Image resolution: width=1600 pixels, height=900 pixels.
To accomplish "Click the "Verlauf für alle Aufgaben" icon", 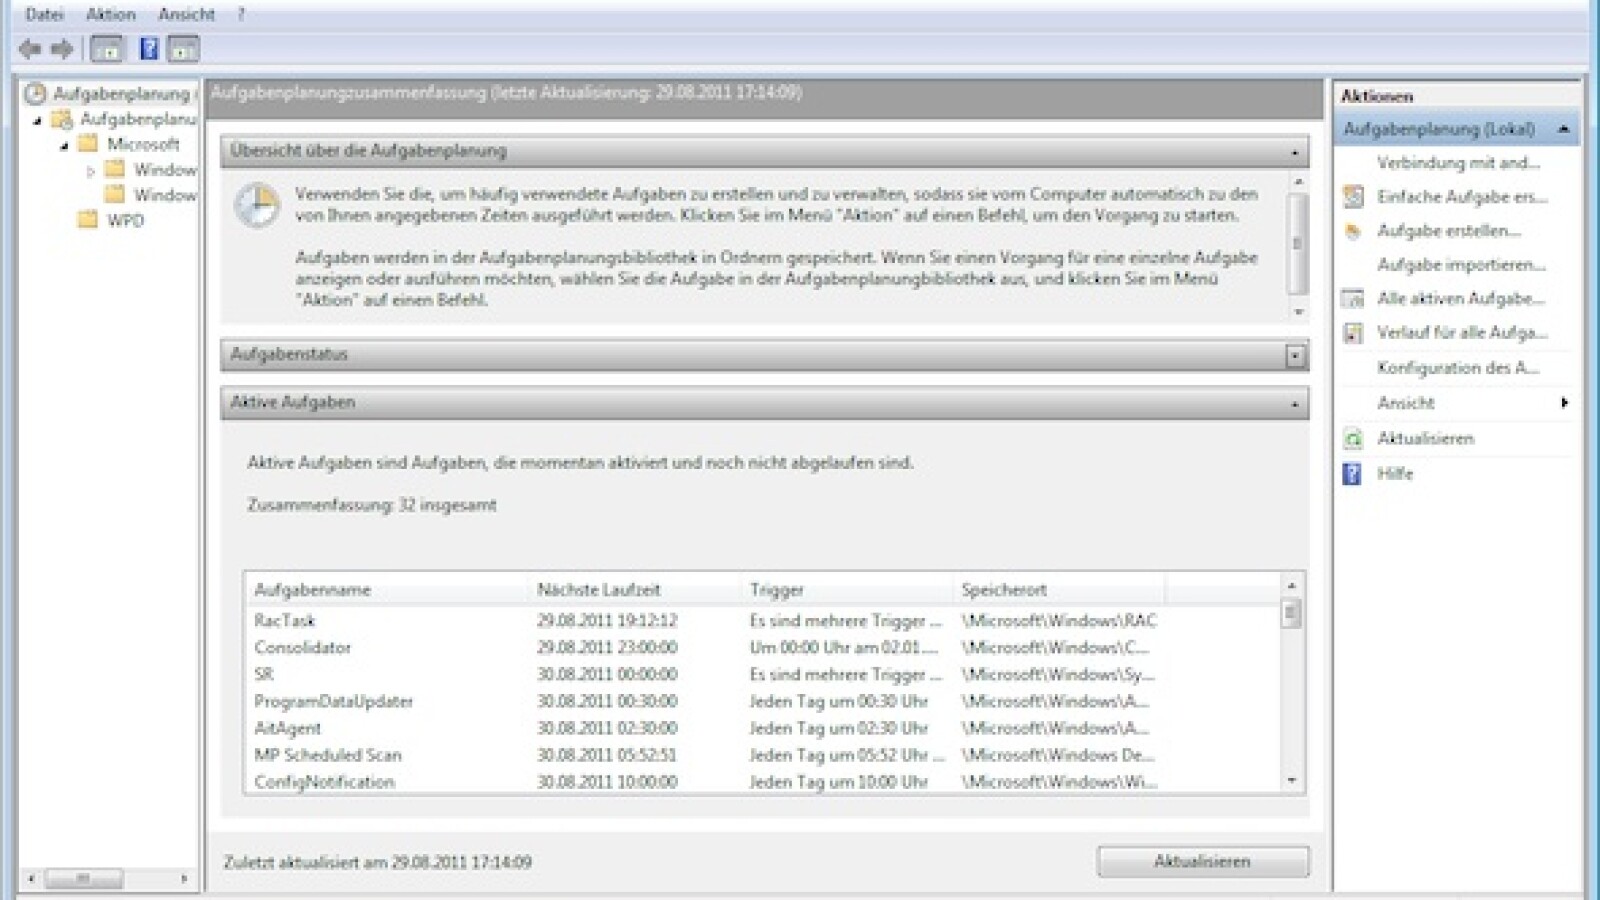I will [x=1352, y=333].
